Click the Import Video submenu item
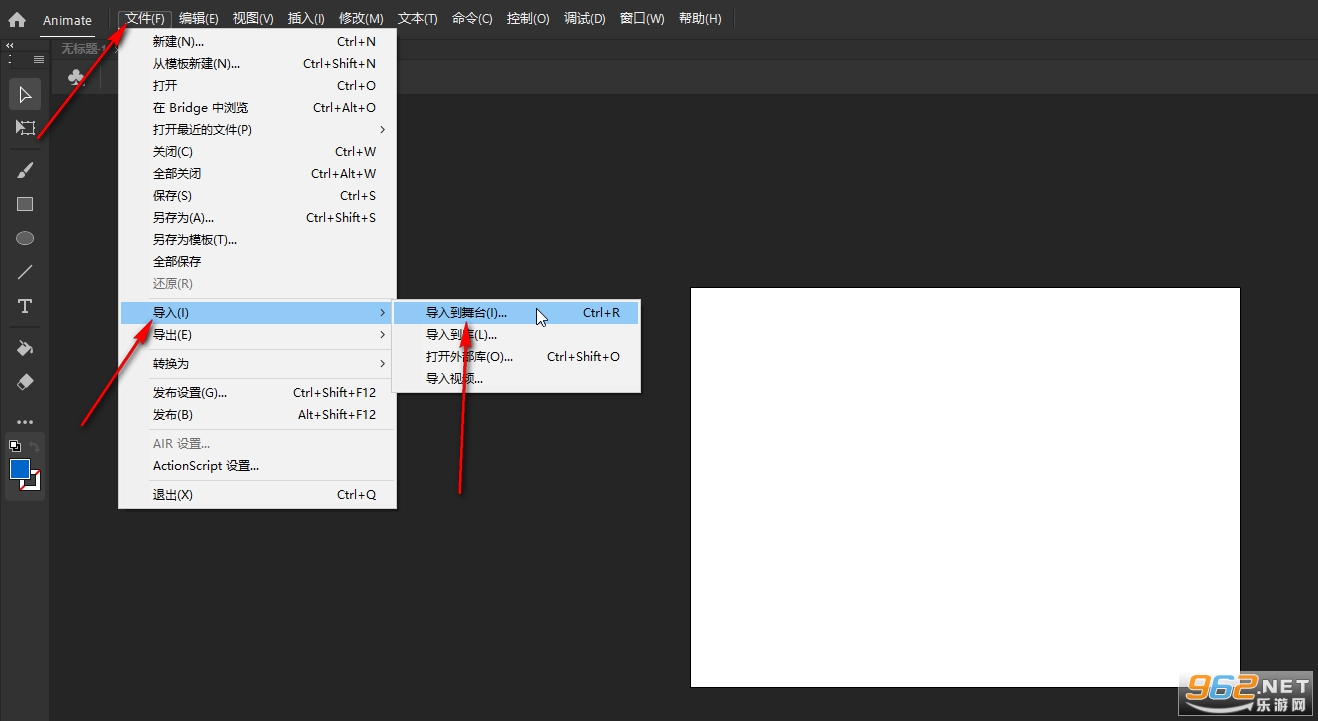 click(517, 379)
